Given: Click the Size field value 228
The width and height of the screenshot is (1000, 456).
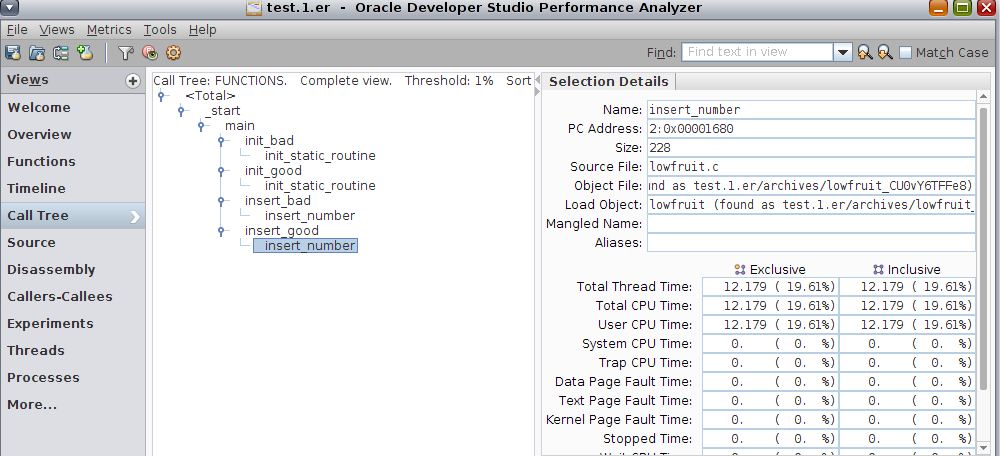Looking at the screenshot, I should [x=811, y=148].
